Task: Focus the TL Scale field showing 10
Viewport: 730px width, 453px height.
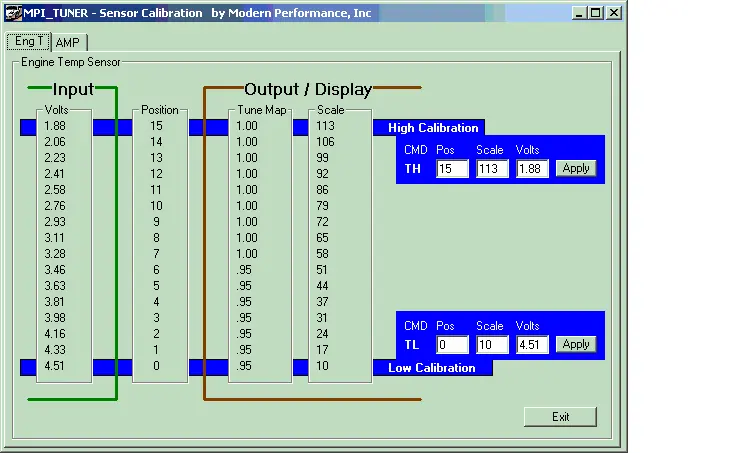Action: point(492,345)
